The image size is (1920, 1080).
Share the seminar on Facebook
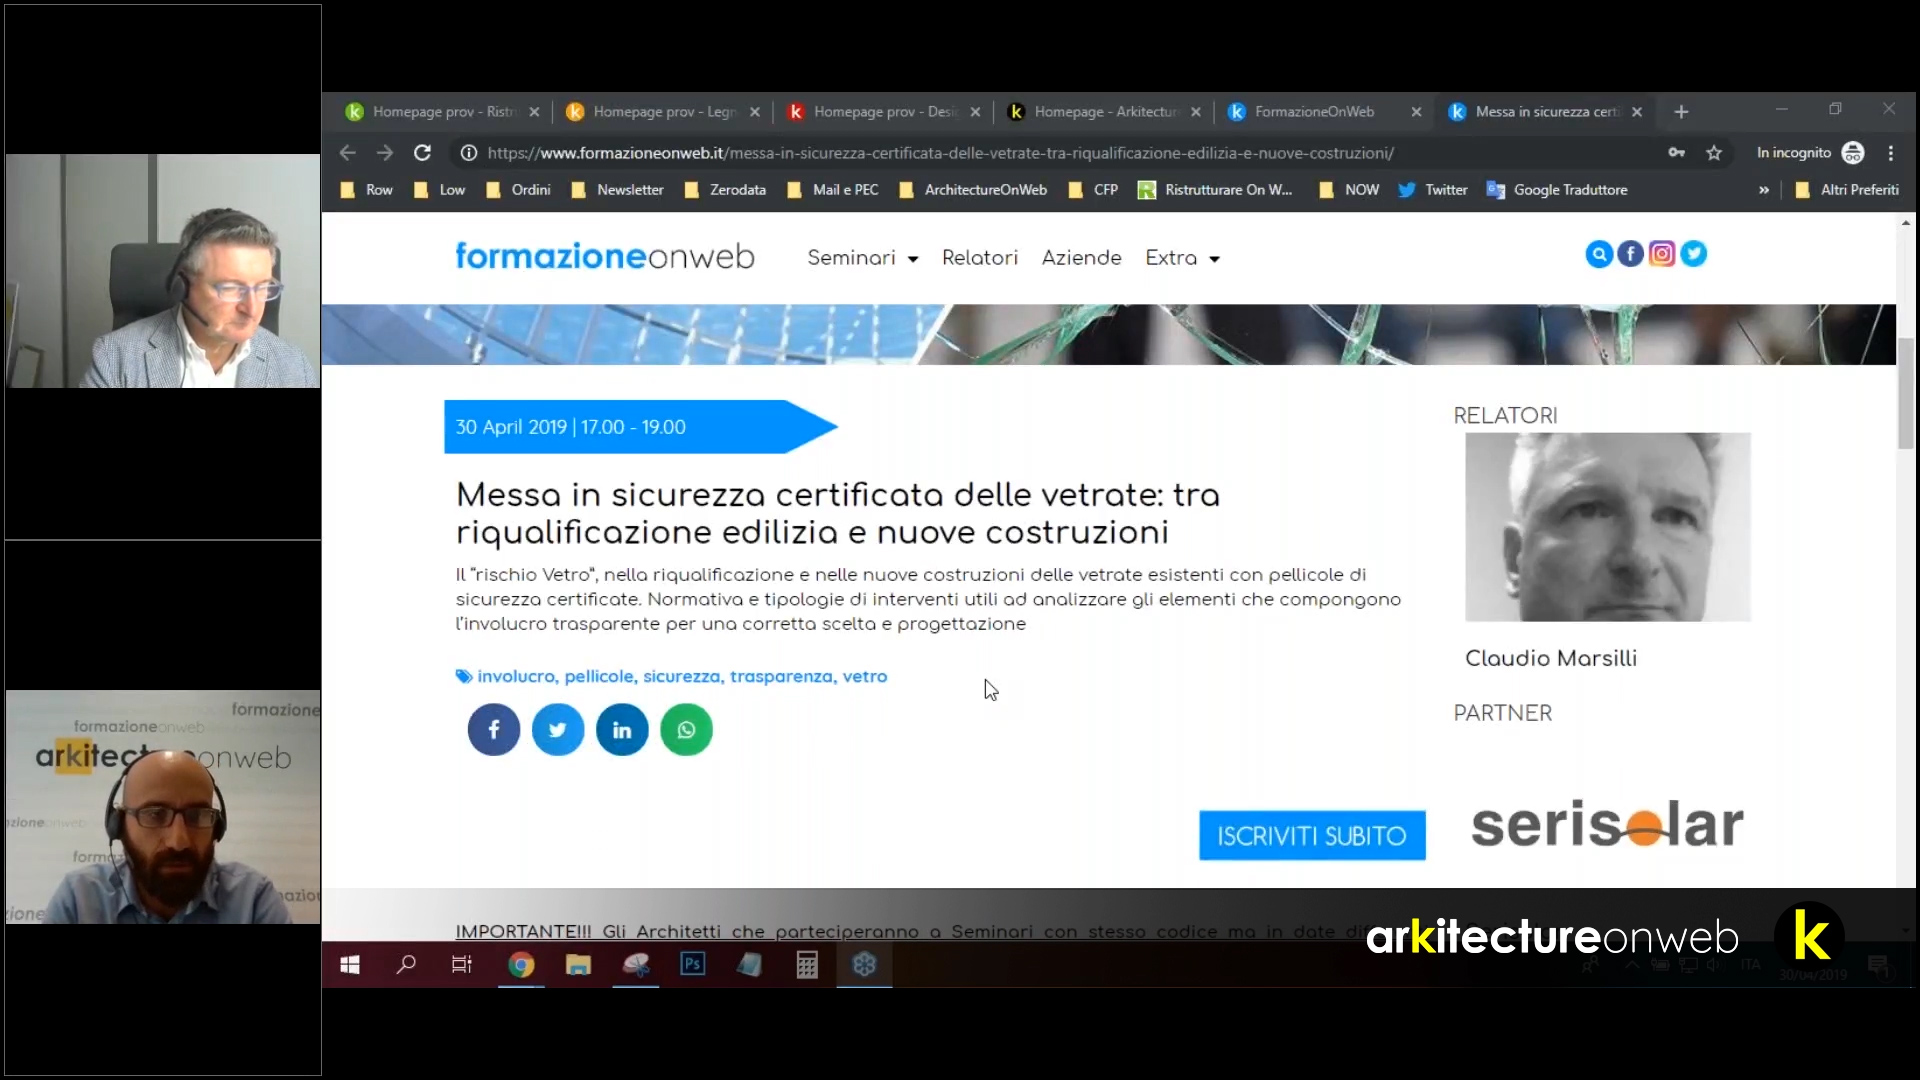coord(494,730)
